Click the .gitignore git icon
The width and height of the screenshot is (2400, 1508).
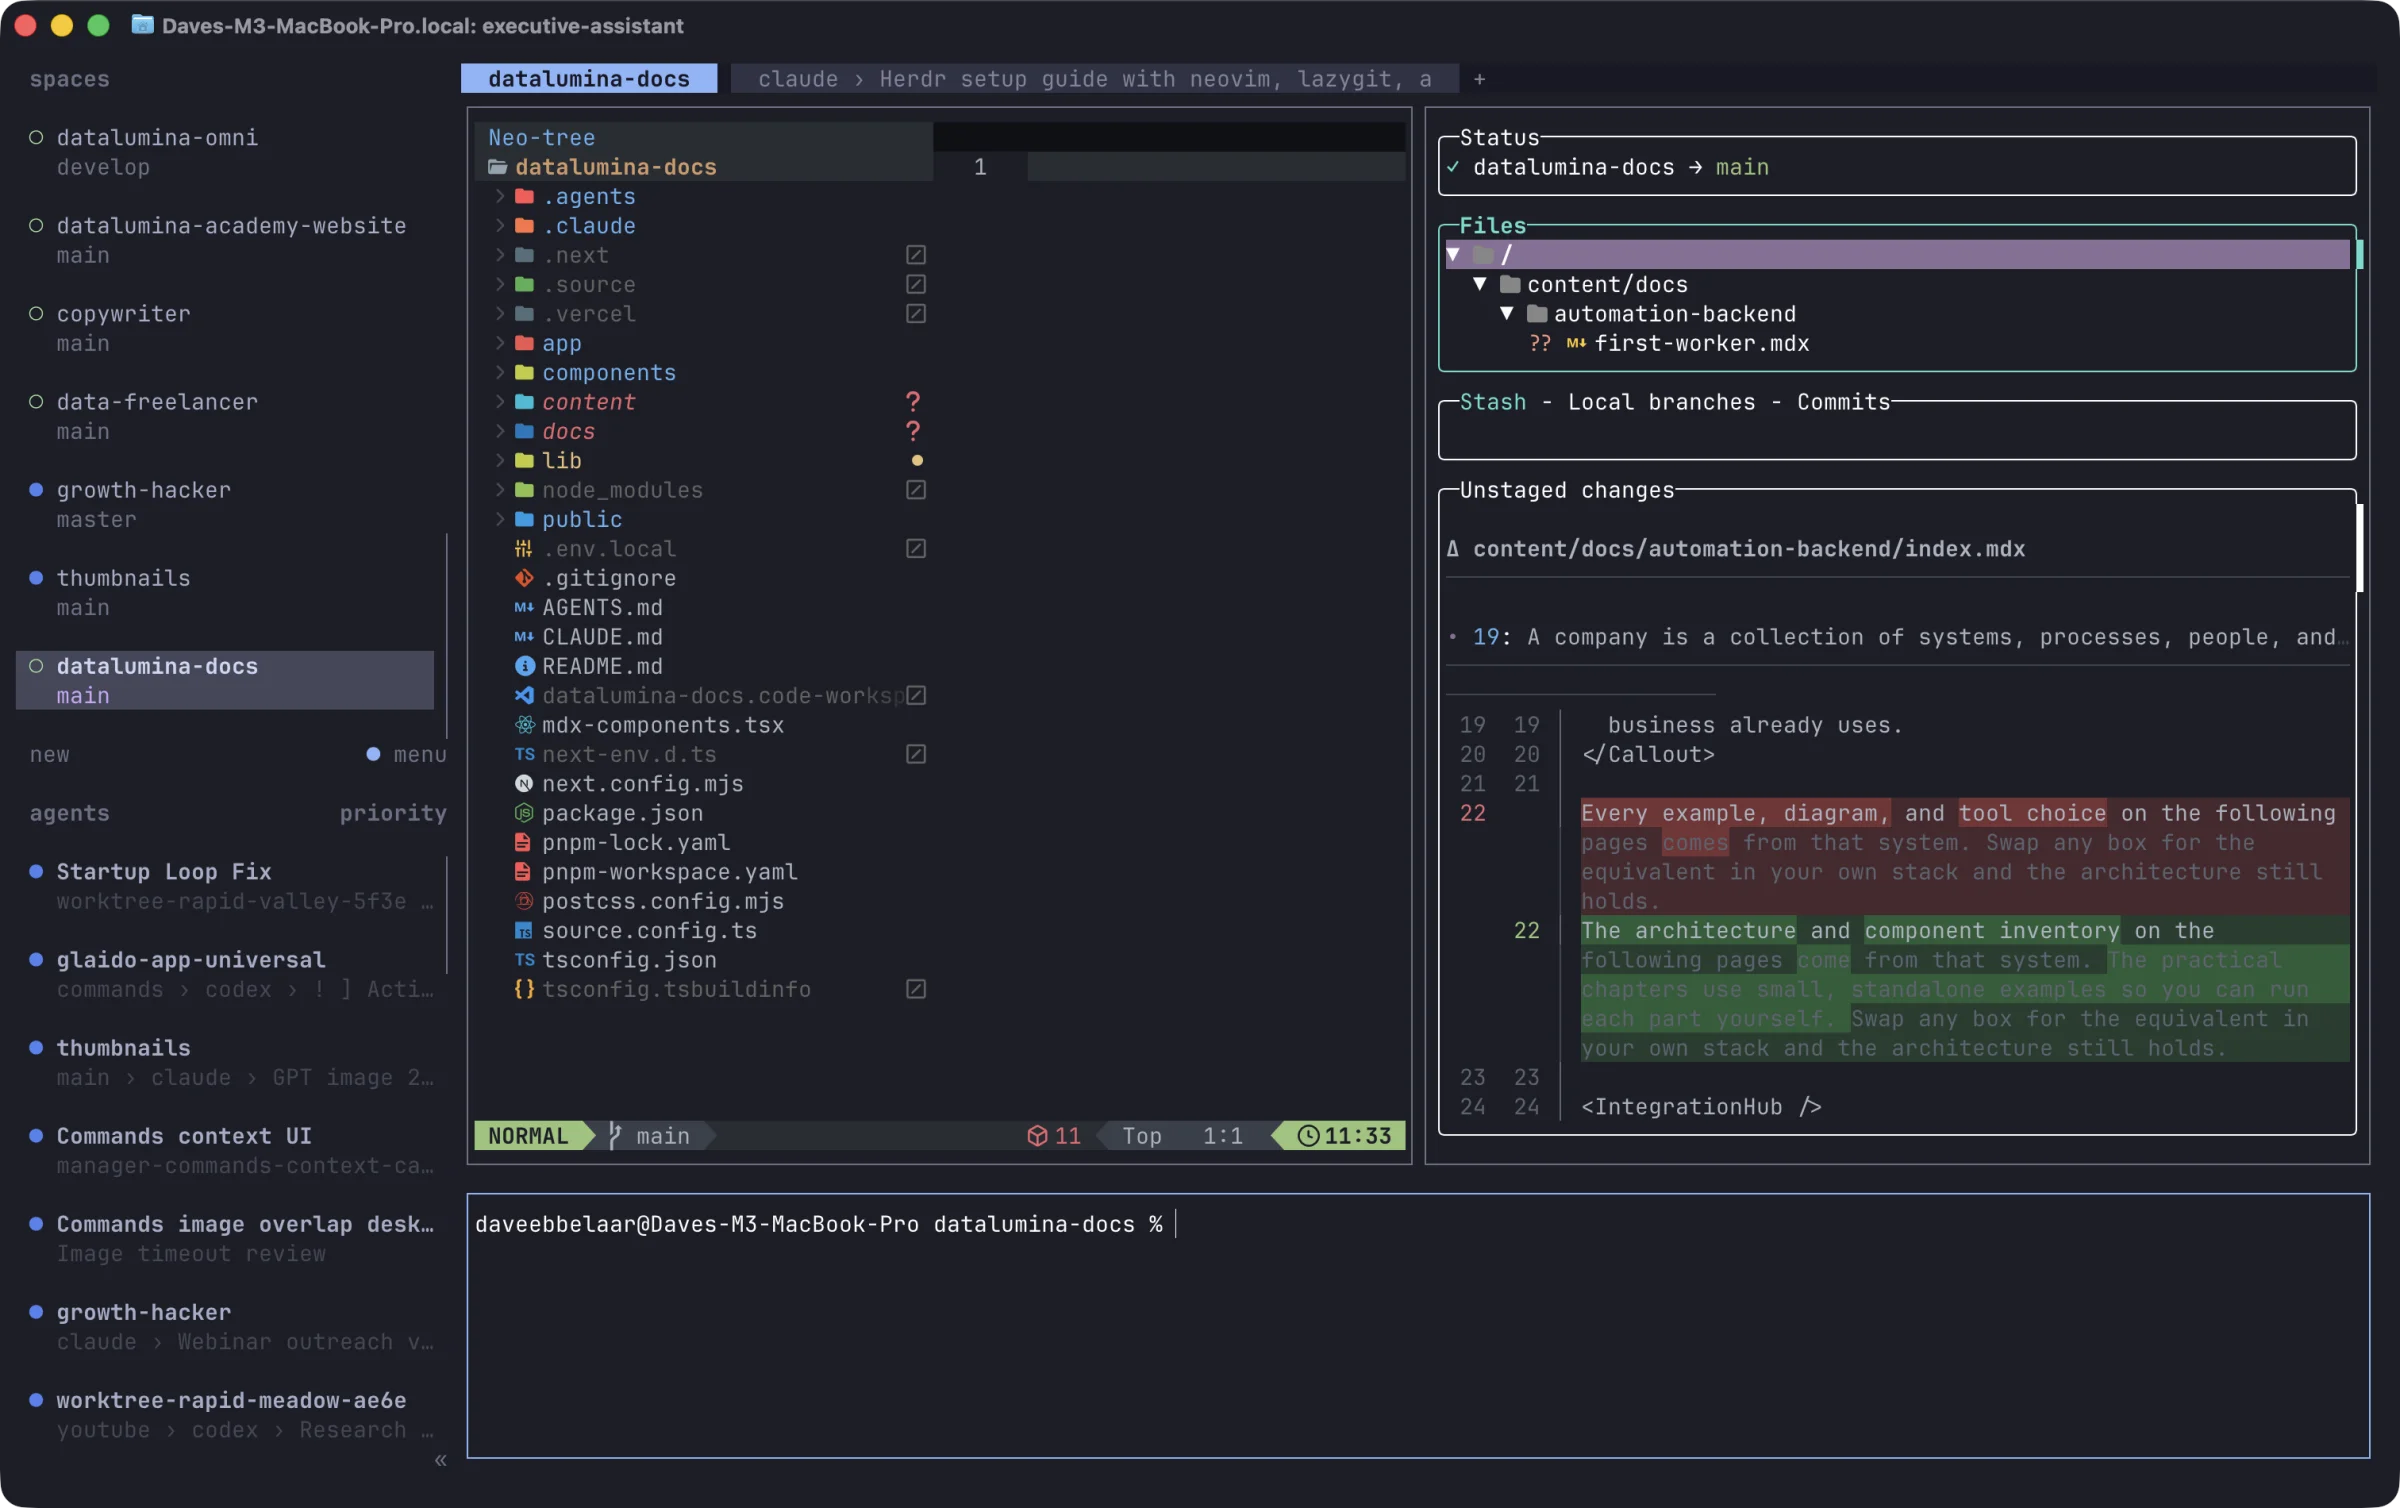524,578
